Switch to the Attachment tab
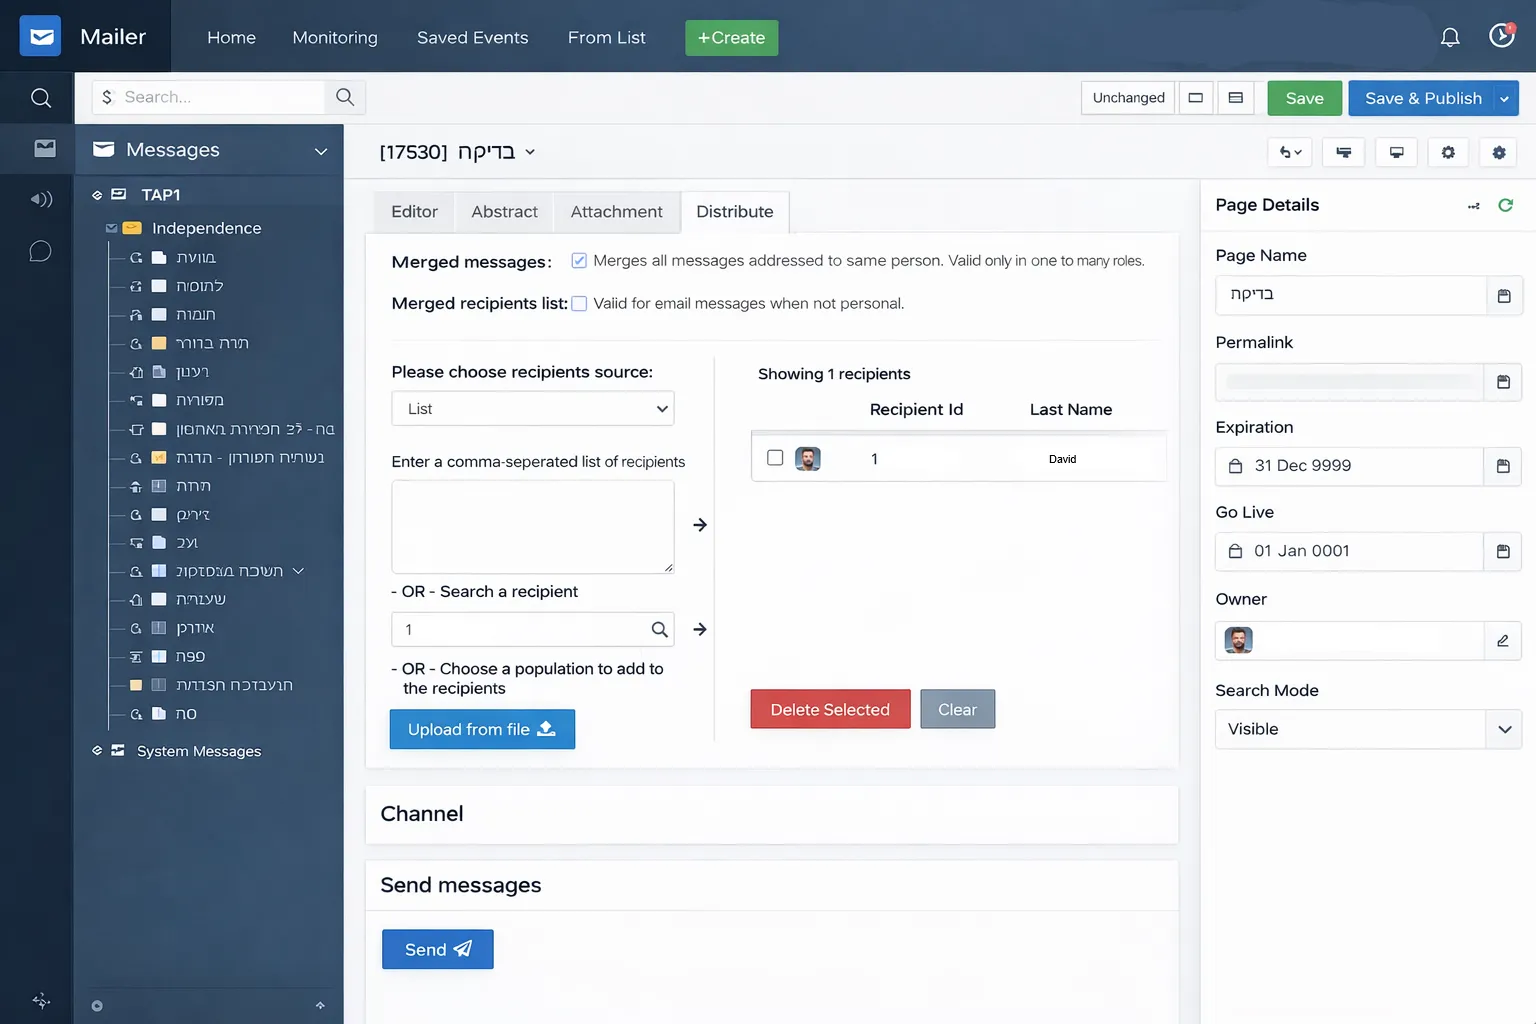This screenshot has width=1536, height=1024. coord(617,212)
